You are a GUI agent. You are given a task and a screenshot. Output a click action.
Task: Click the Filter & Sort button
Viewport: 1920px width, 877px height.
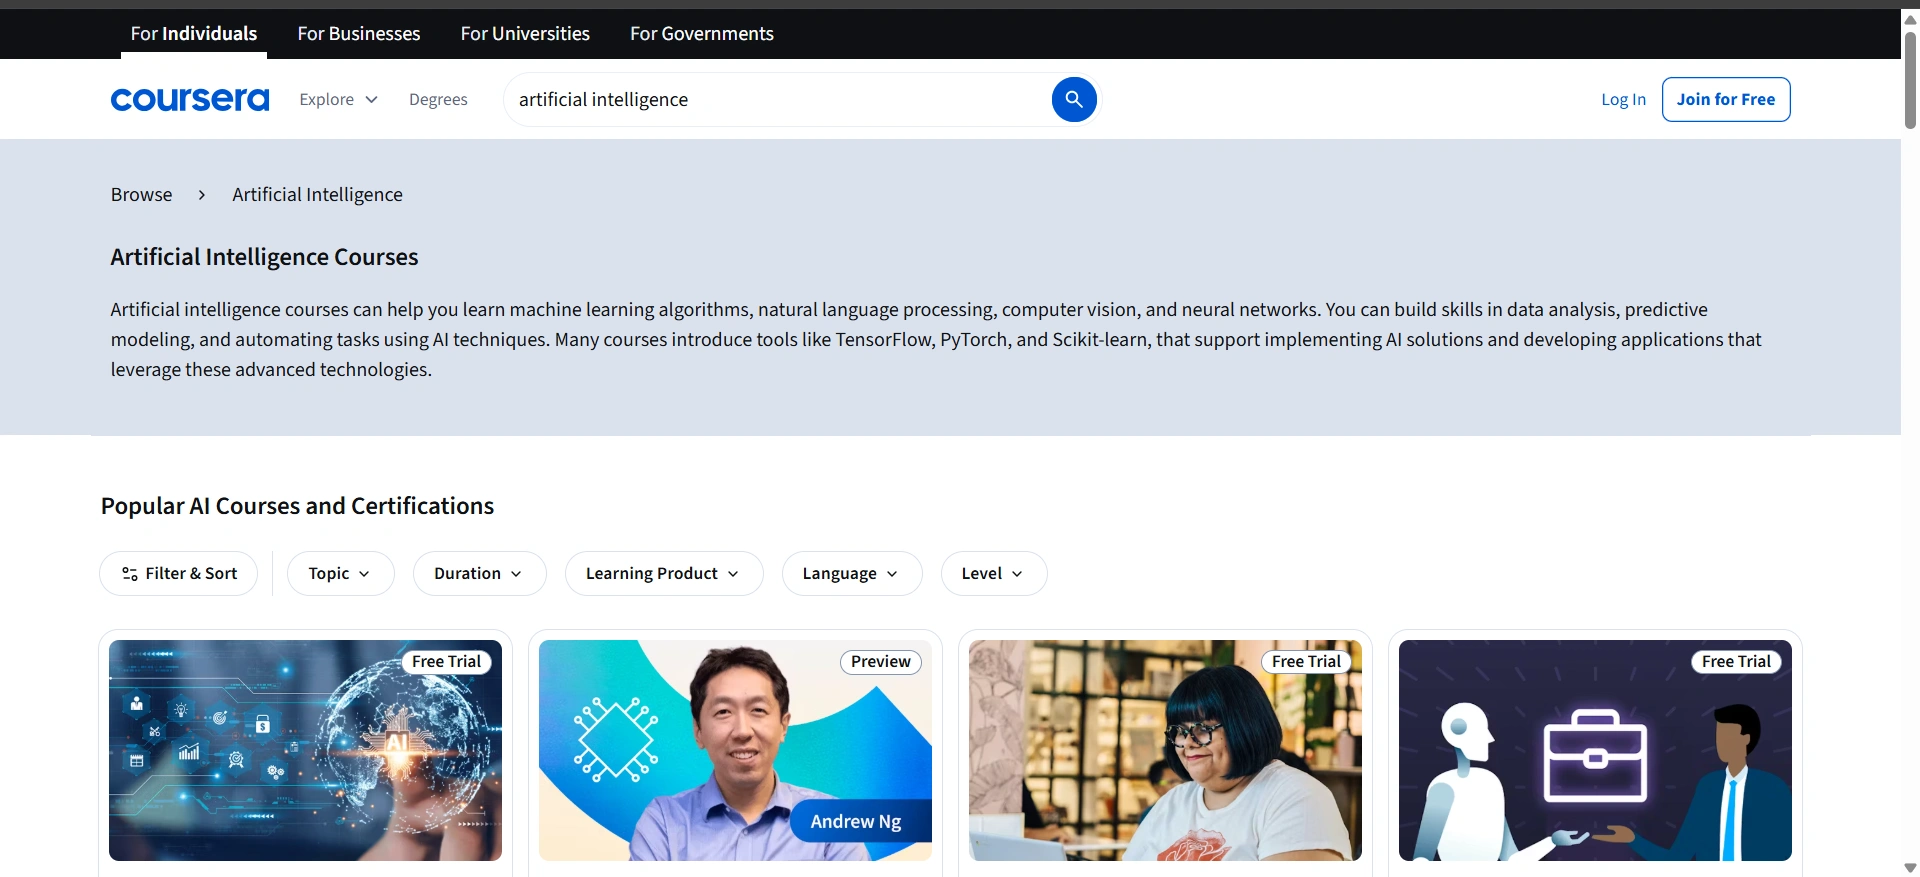pyautogui.click(x=179, y=573)
